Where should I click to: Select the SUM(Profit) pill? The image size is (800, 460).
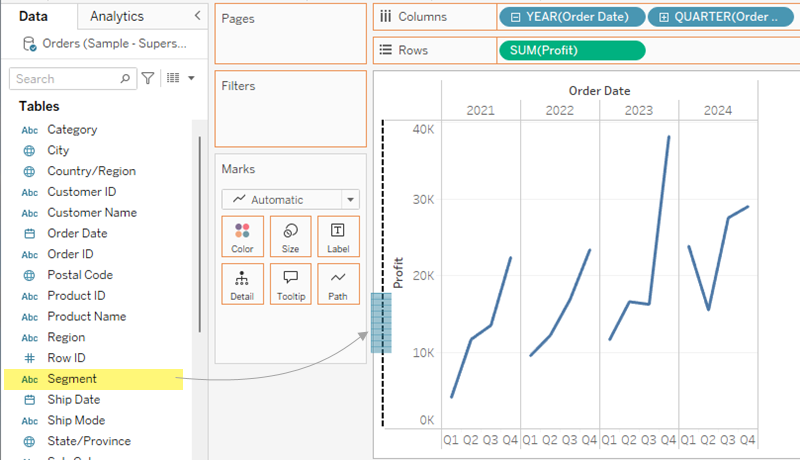coord(572,50)
